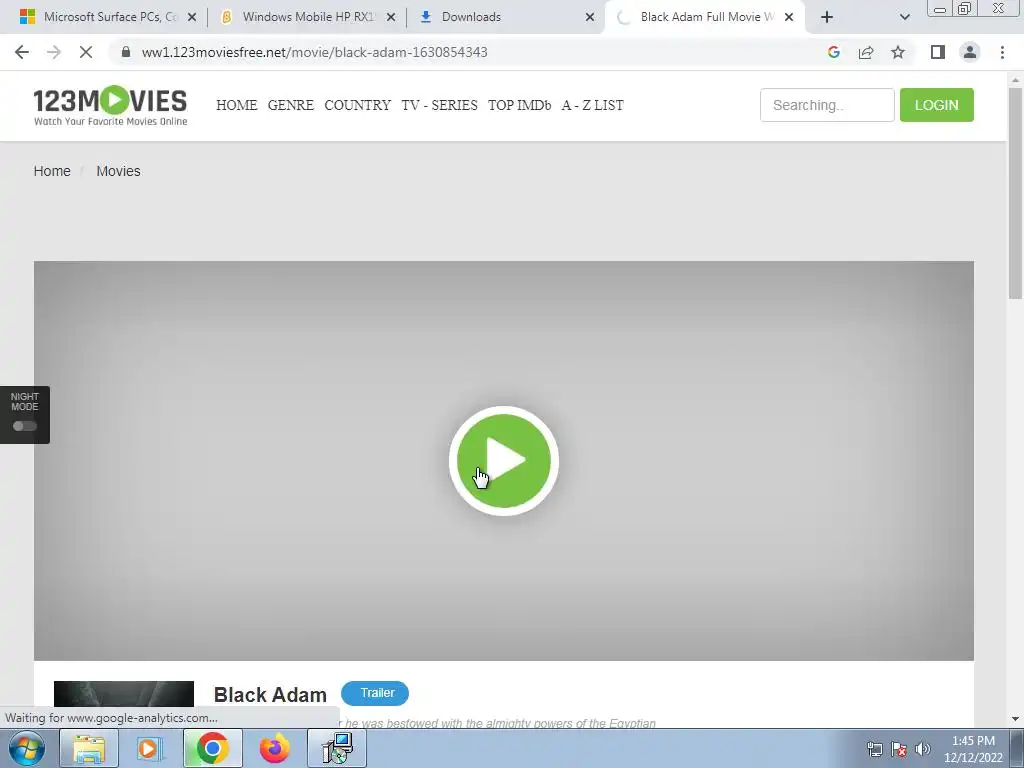This screenshot has width=1024, height=768.
Task: Open the installer program taskbar icon
Action: [x=337, y=748]
